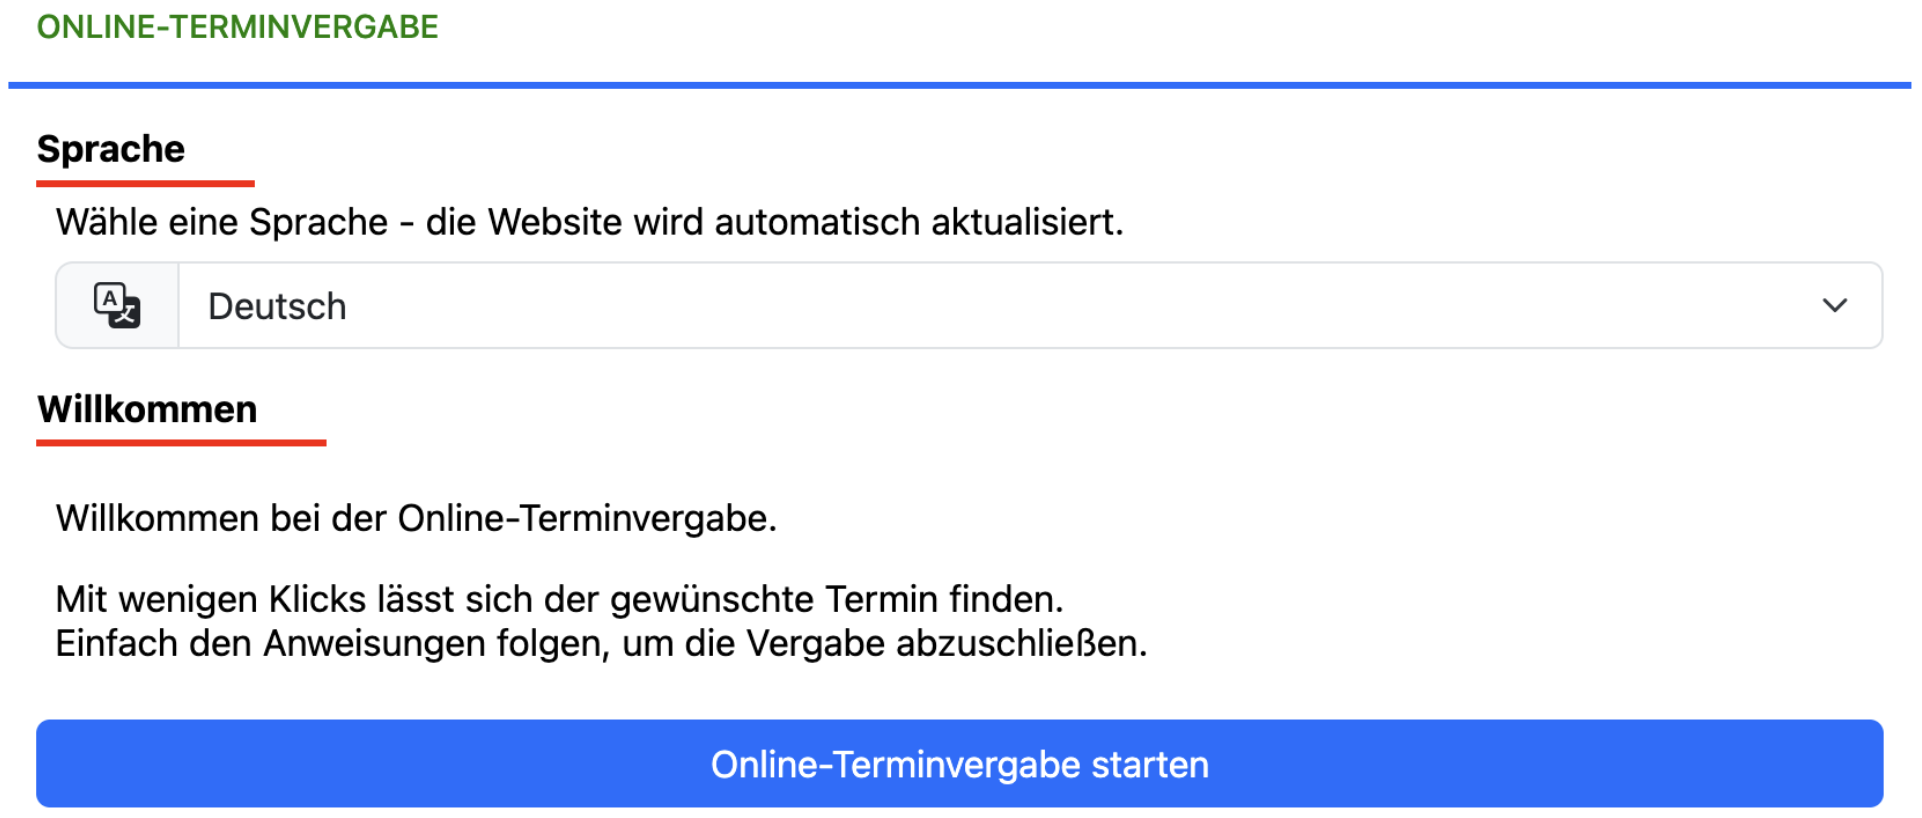Click the word "Deutsch" in the selector
The image size is (1922, 818).
[277, 306]
